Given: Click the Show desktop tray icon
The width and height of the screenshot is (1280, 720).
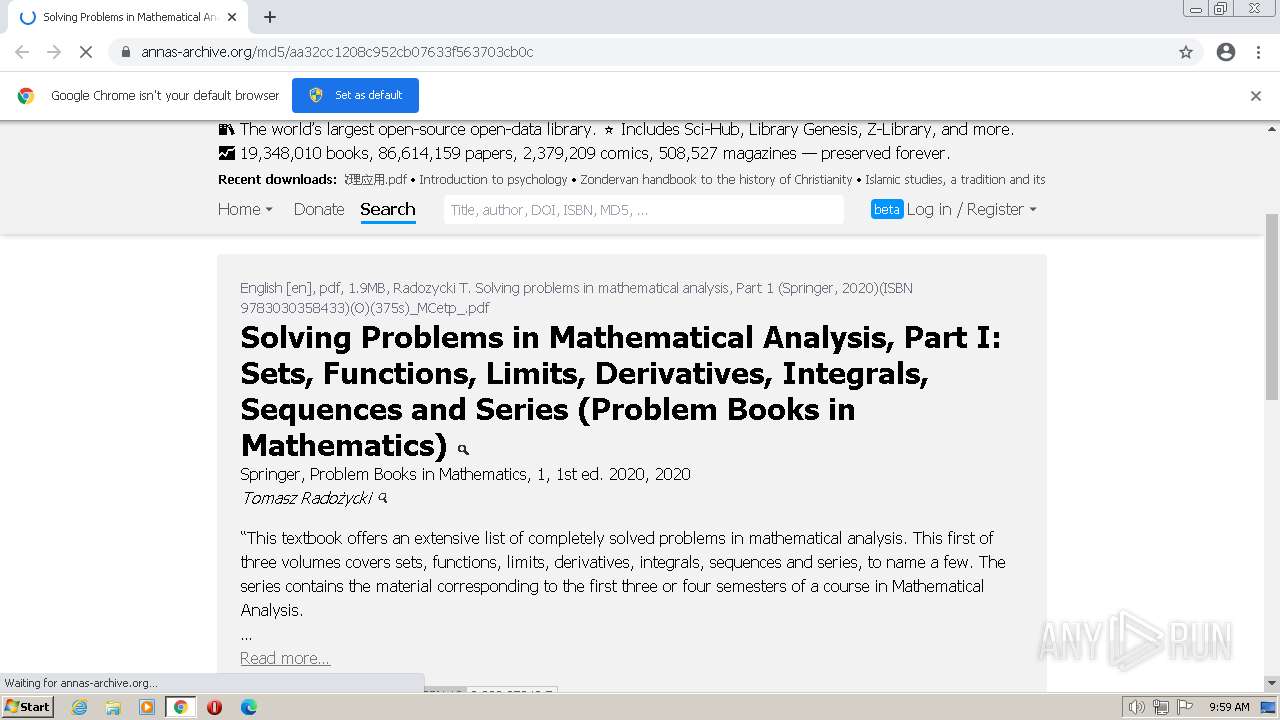Looking at the screenshot, I should [x=1268, y=707].
